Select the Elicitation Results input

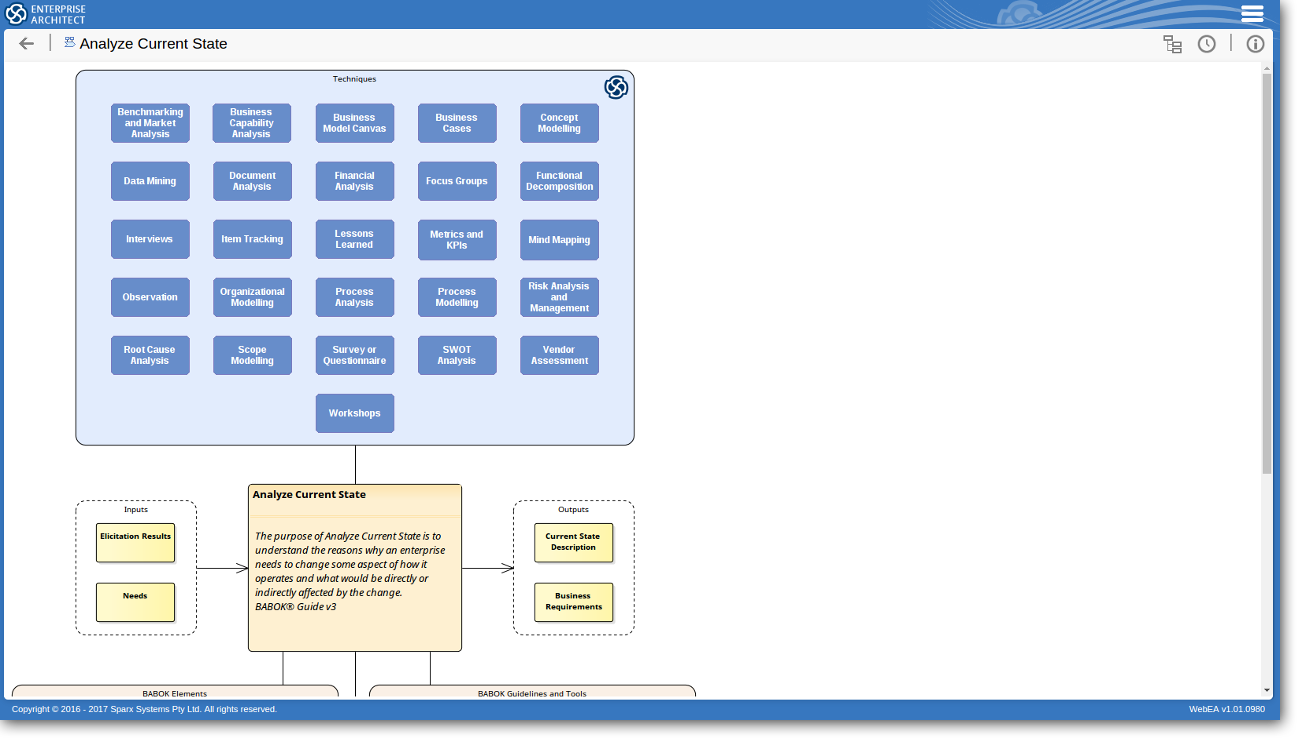(x=135, y=543)
